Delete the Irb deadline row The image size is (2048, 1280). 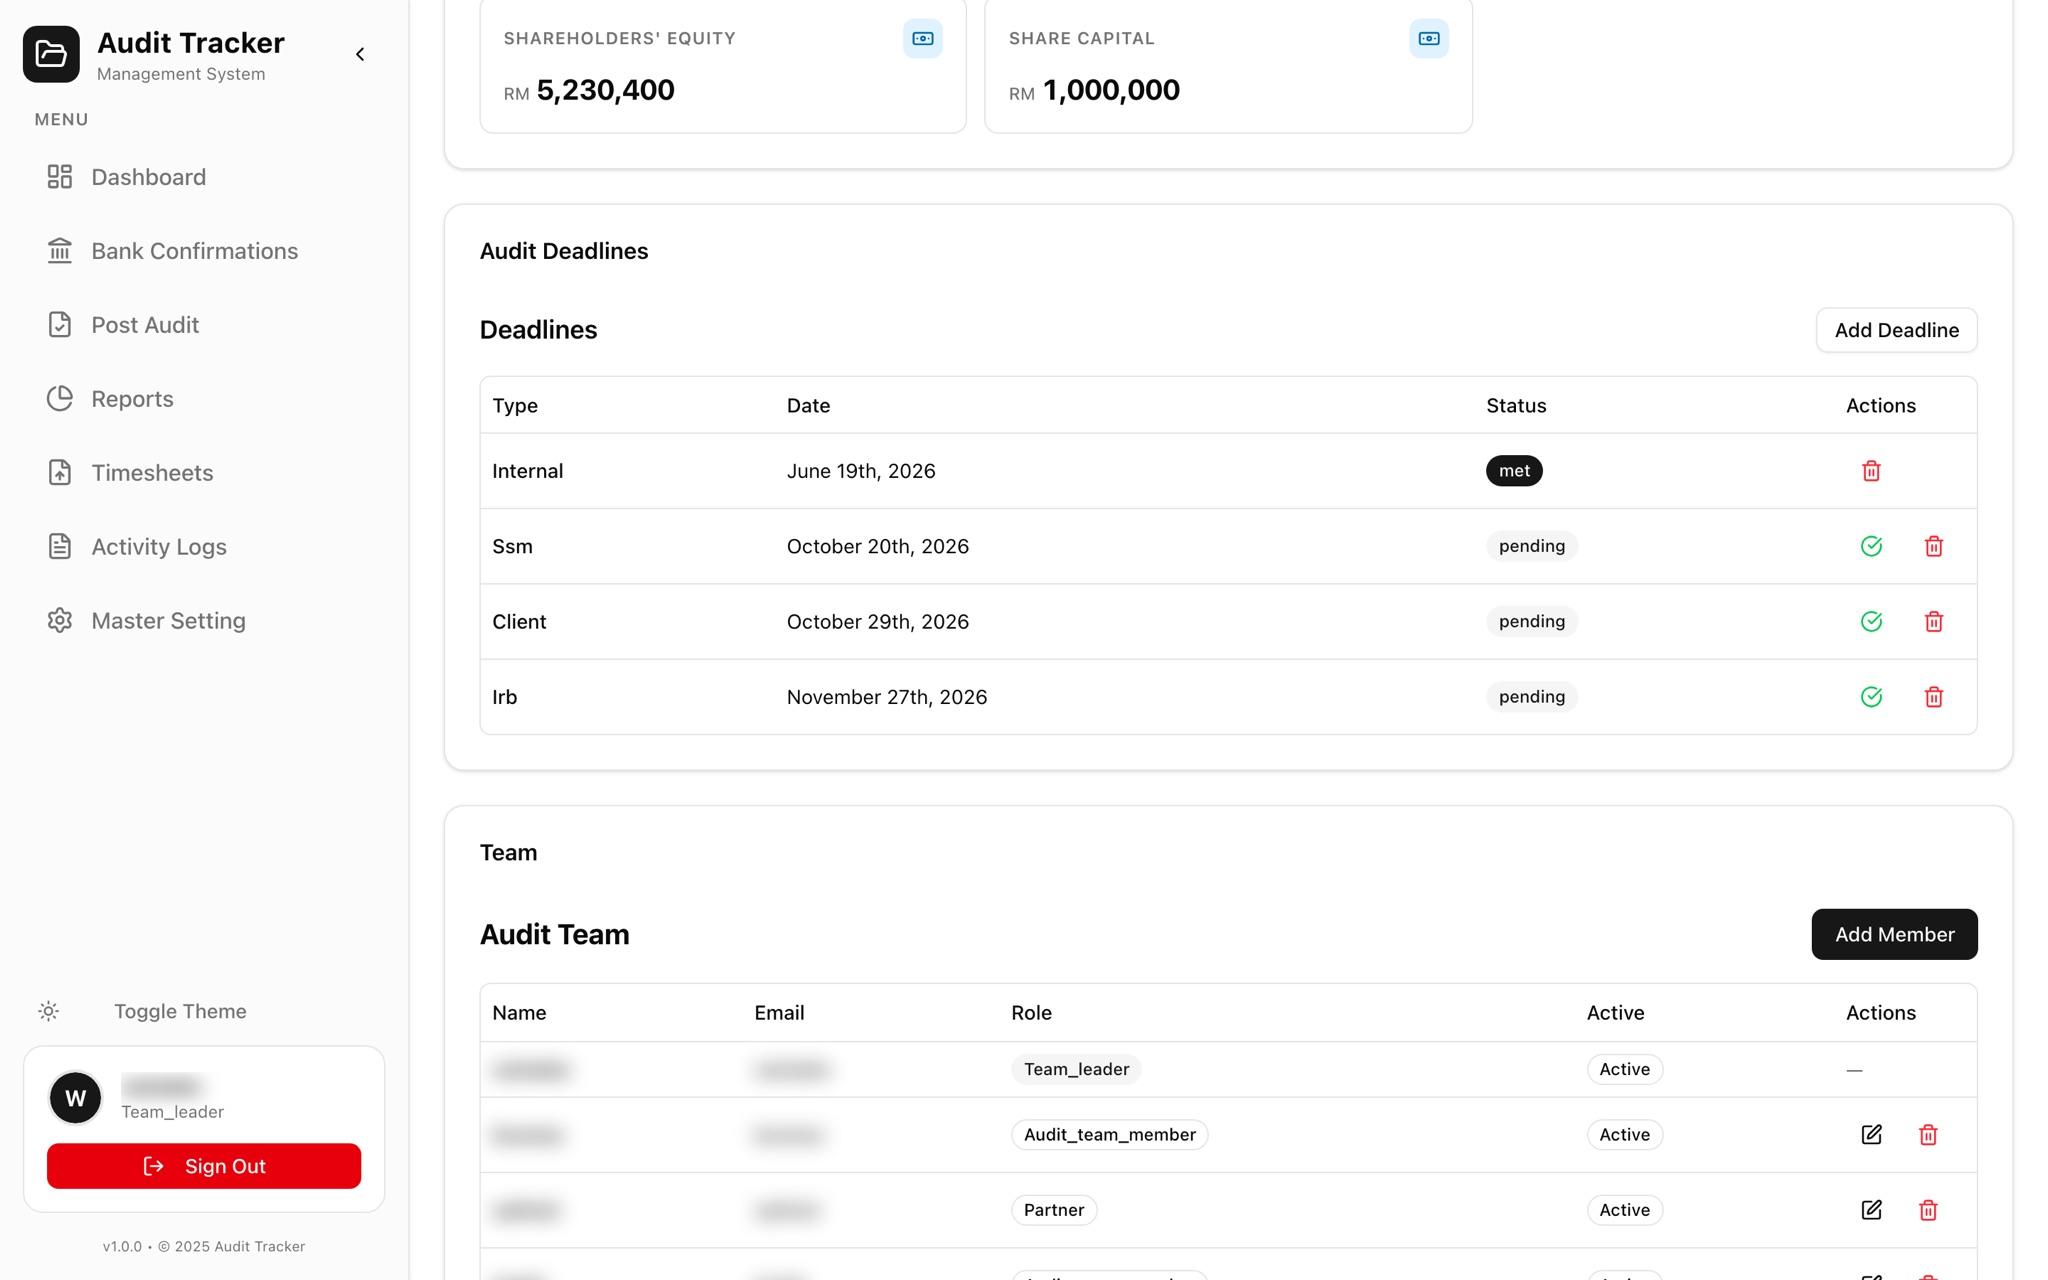[x=1933, y=697]
